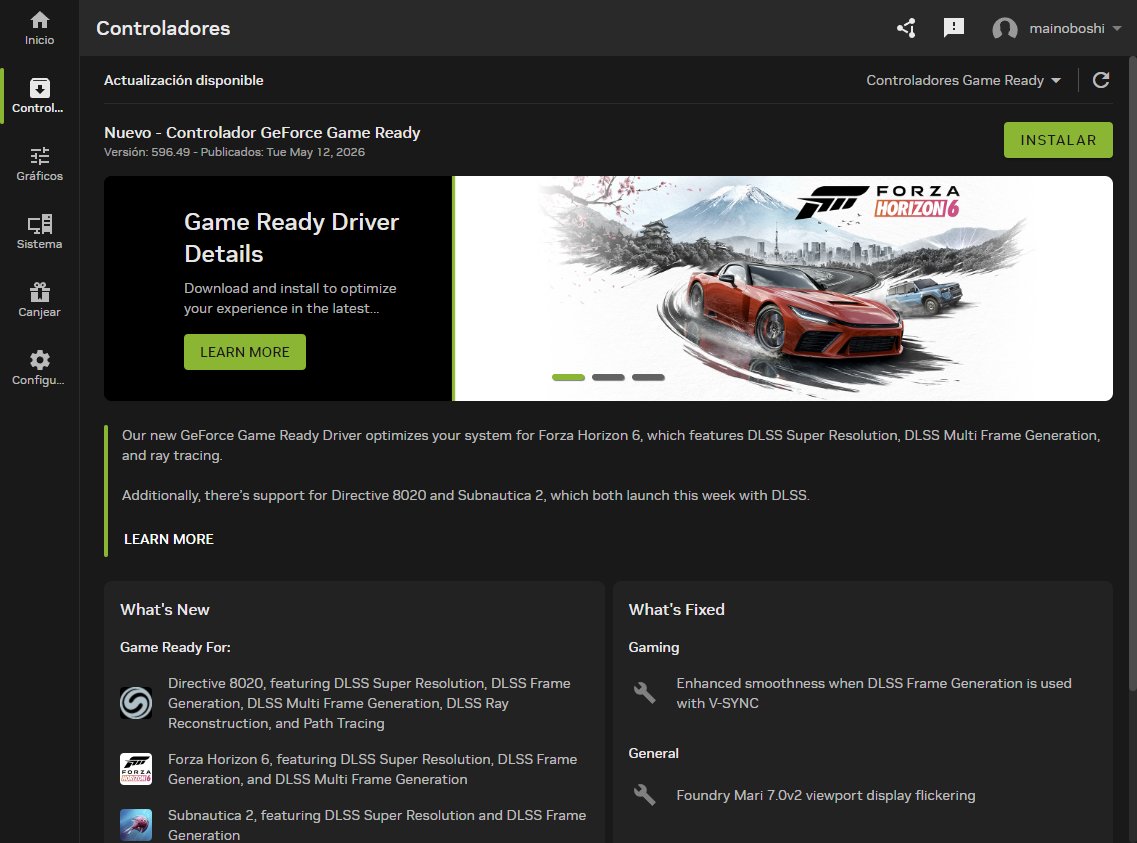Open Controladores Game Ready dropdown
Viewport: 1137px width, 843px height.
(x=963, y=80)
